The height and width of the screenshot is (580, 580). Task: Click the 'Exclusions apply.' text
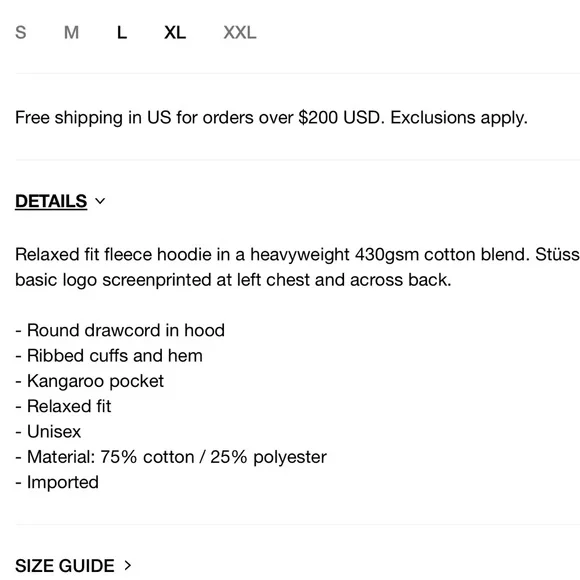[x=459, y=118]
